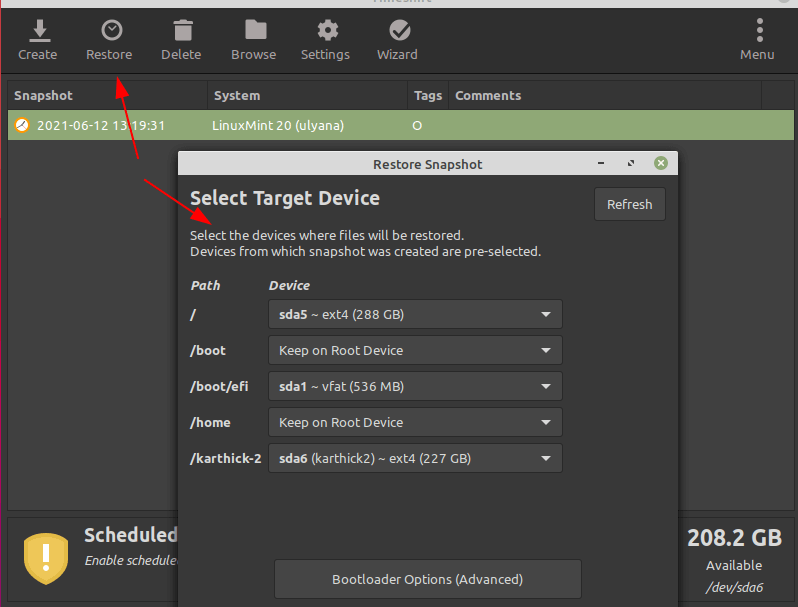
Task: Click the snapshot clock icon in row
Action: 22,125
